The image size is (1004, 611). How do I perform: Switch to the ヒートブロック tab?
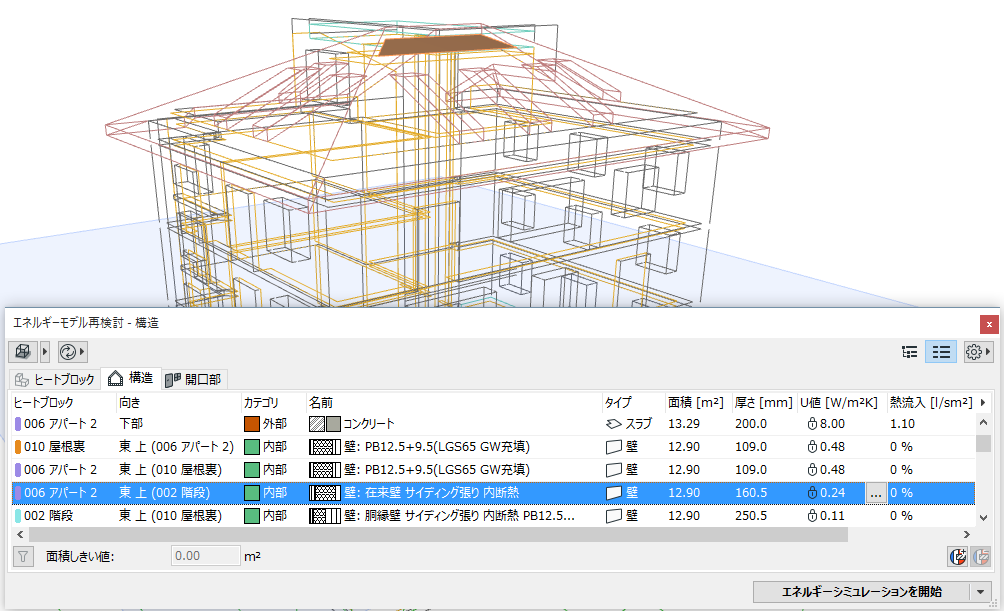tap(55, 379)
